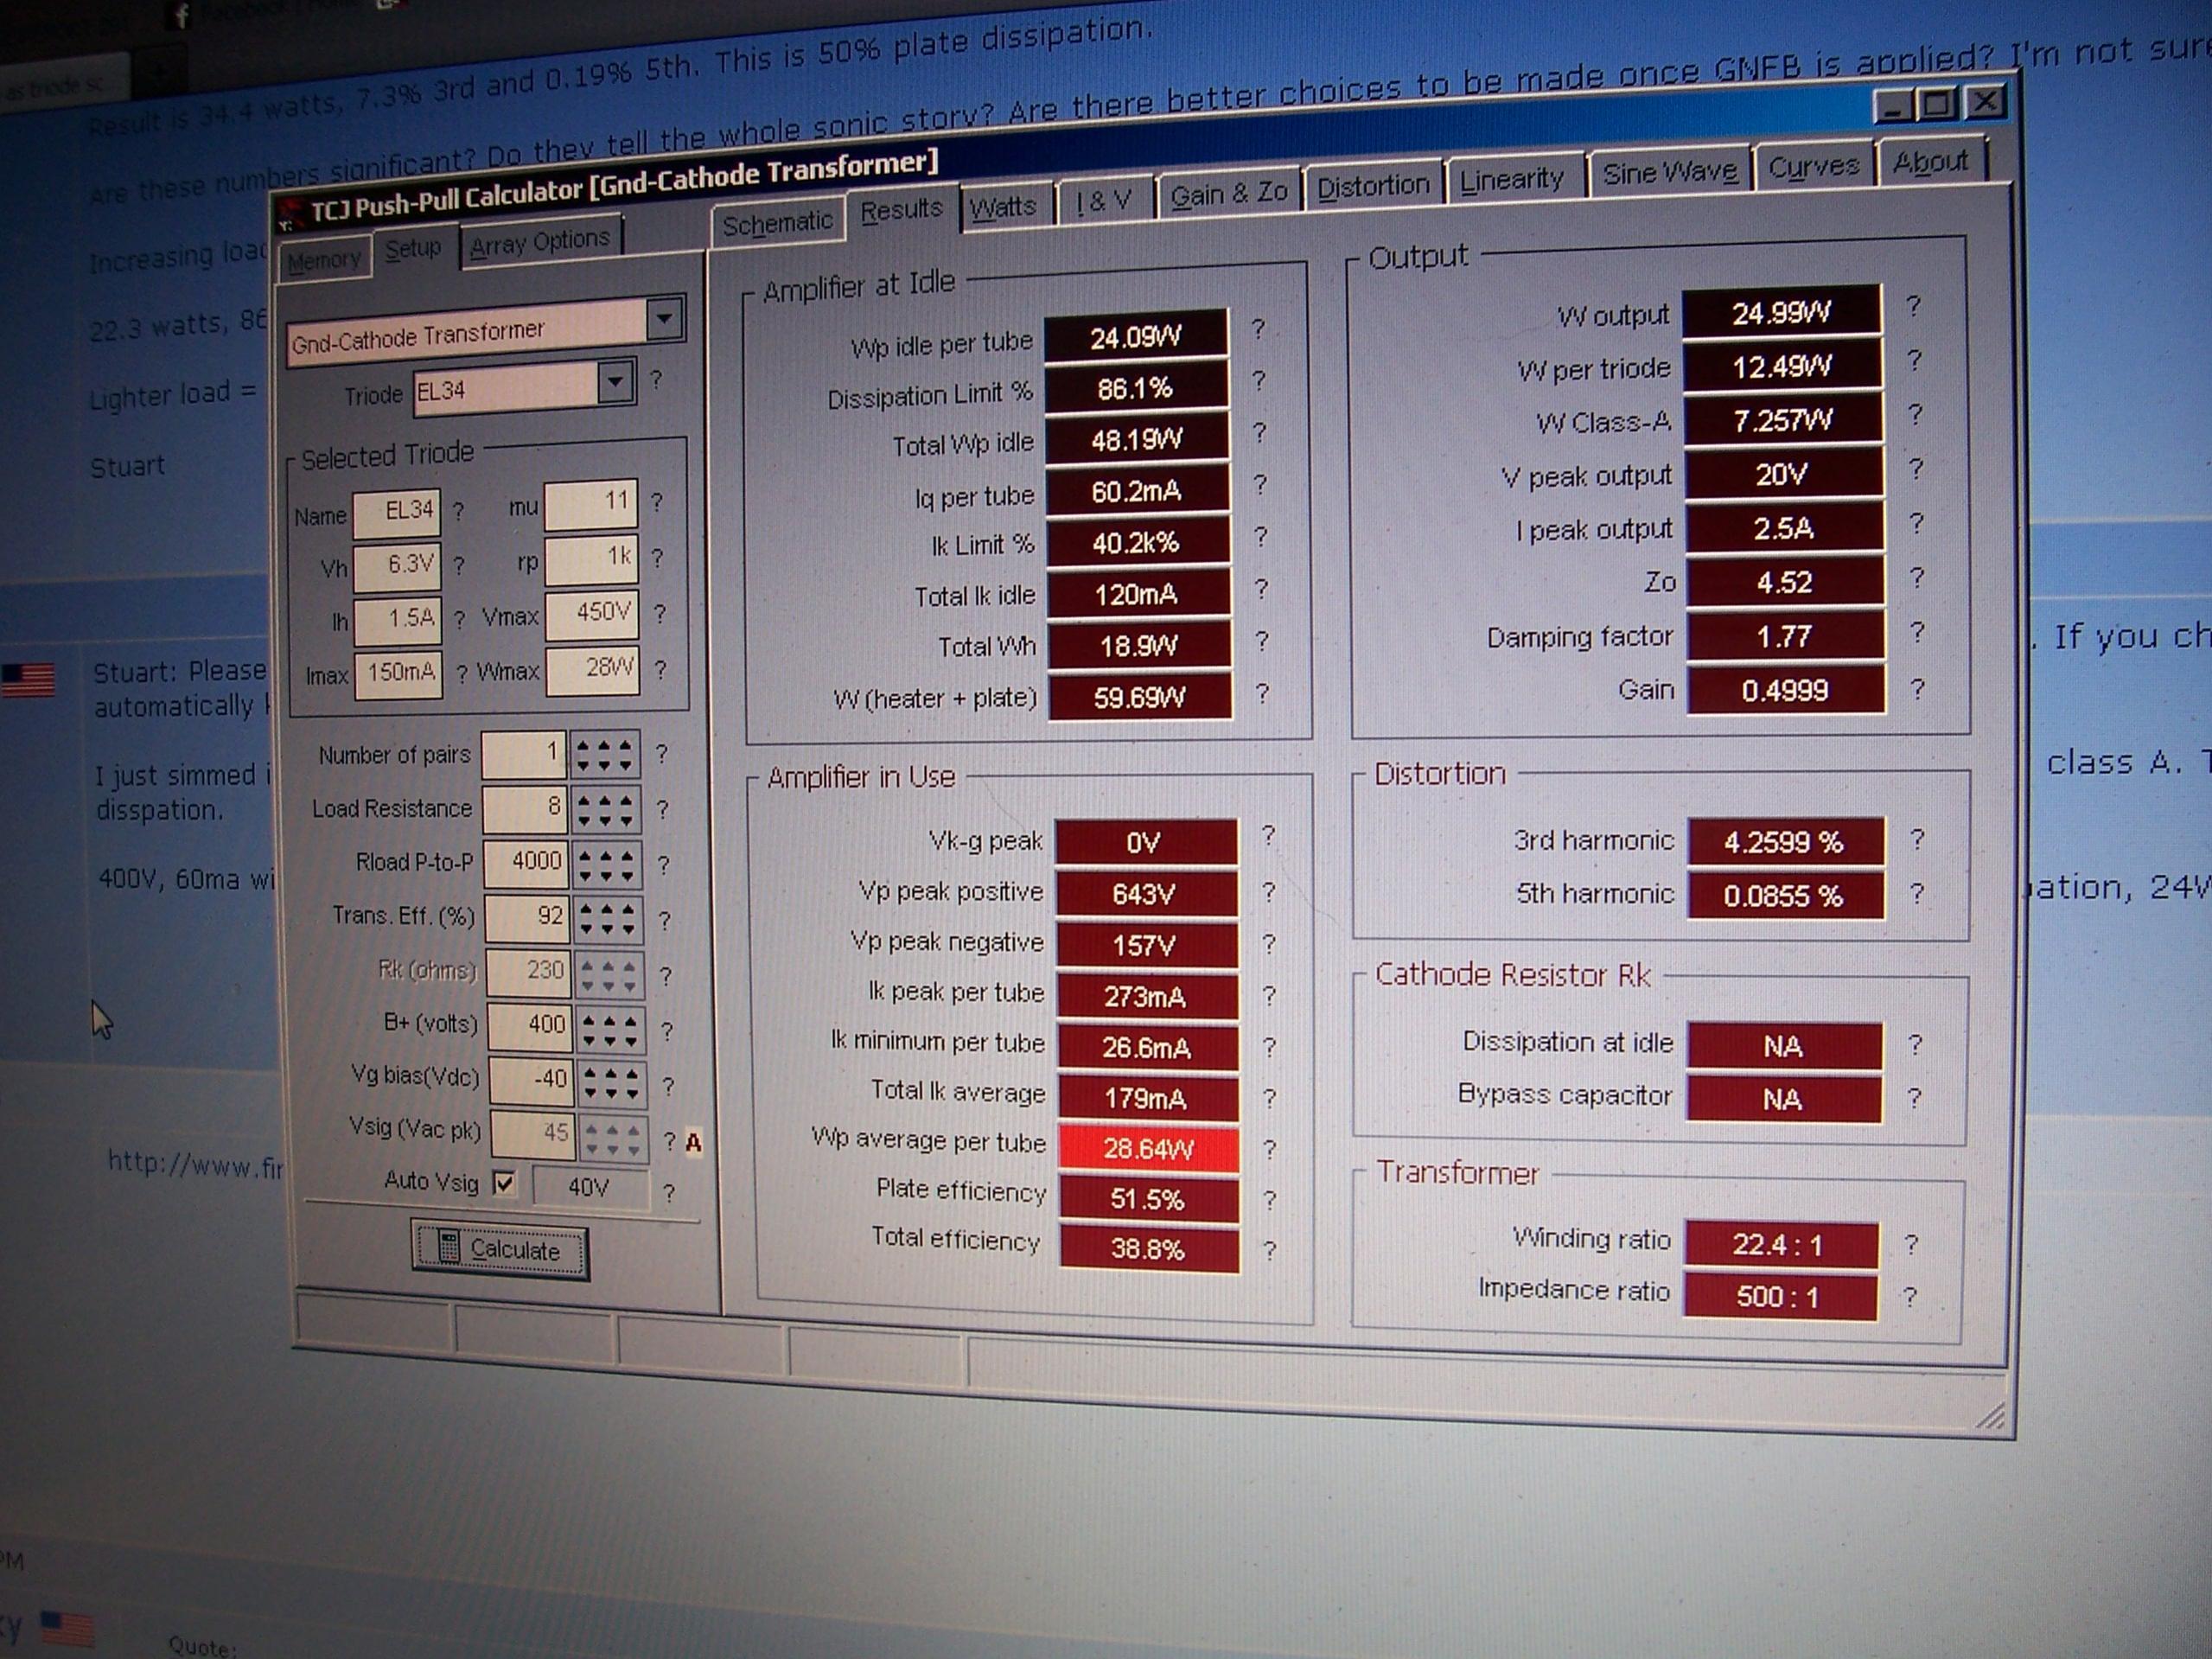Click the help icon for Vp peak positive
The height and width of the screenshot is (1659, 2212).
point(1269,891)
